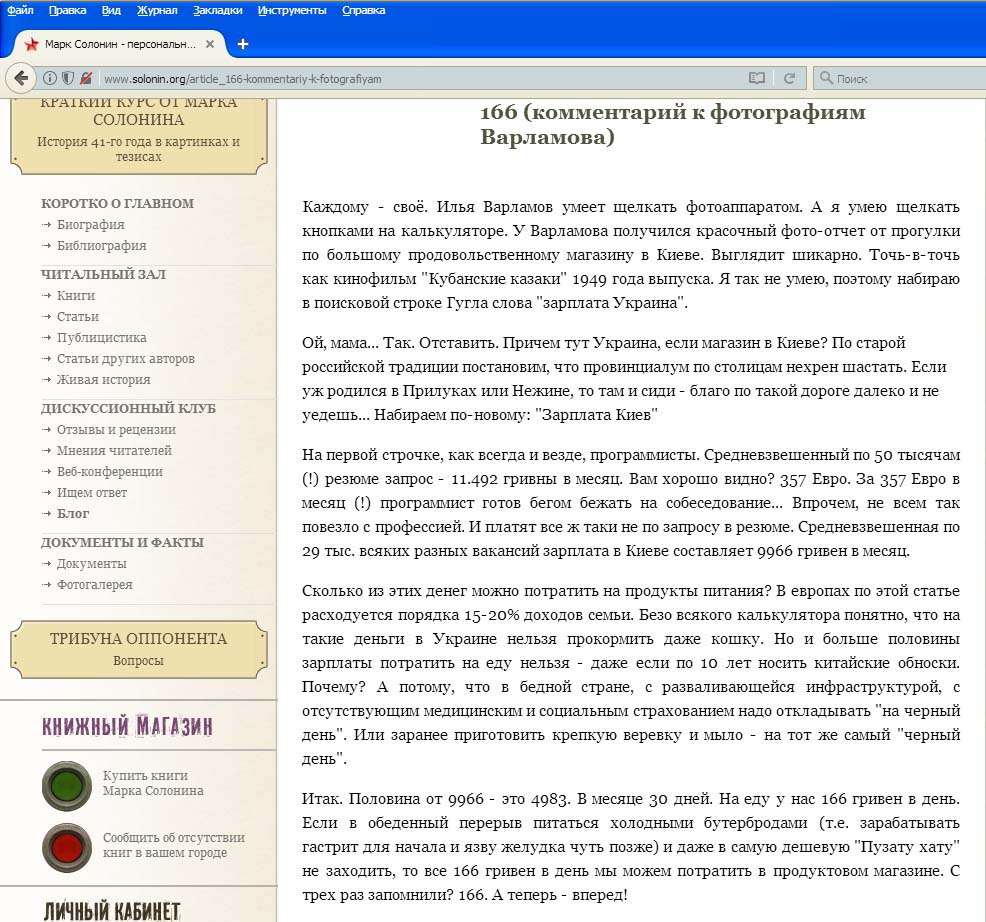Open the Закладки menu
This screenshot has height=922, width=986.
218,10
